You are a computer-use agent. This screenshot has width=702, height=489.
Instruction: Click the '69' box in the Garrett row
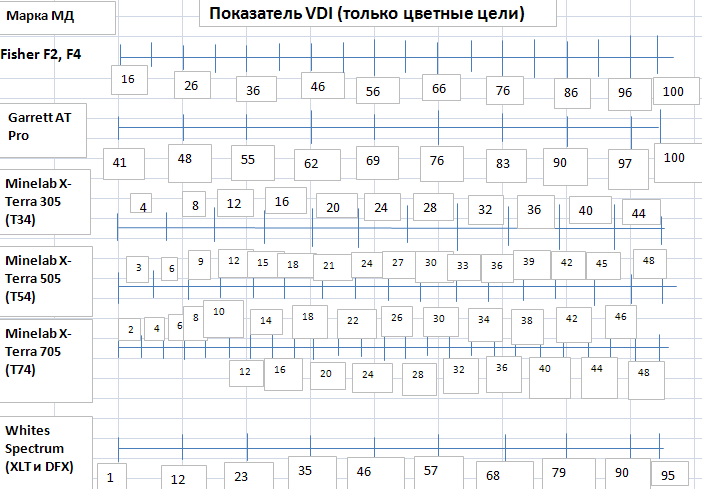(377, 163)
